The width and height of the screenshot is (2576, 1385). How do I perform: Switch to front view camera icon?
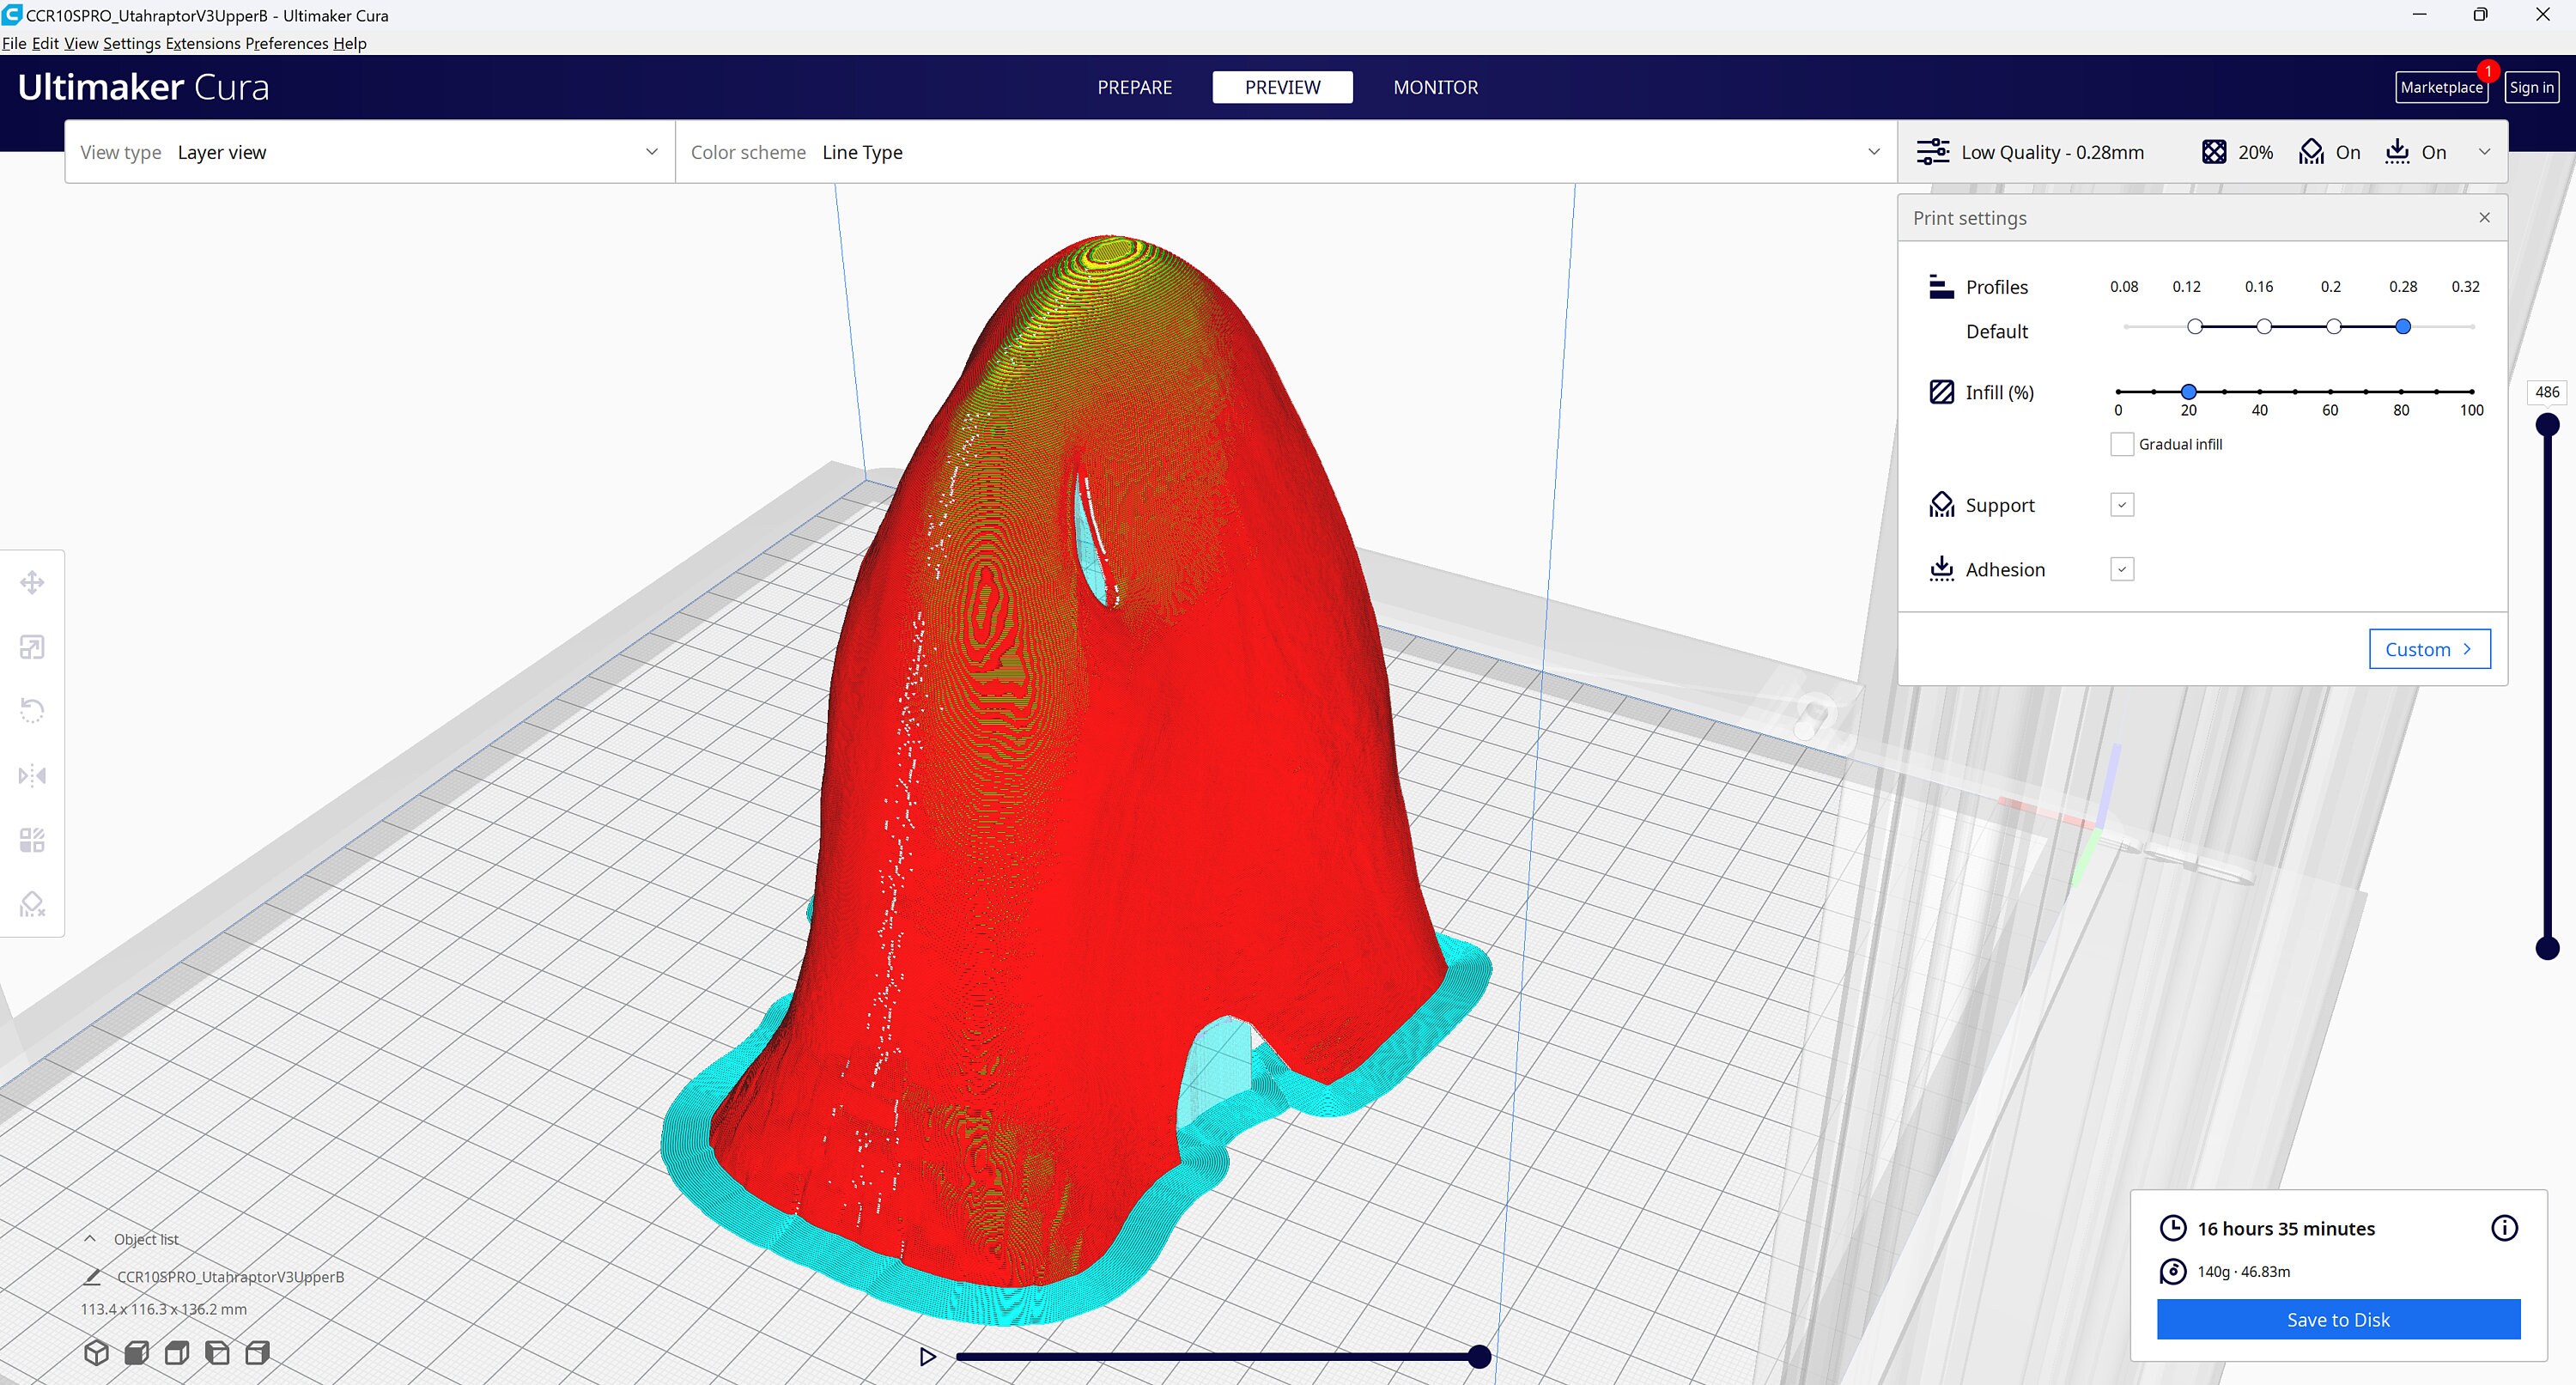pyautogui.click(x=137, y=1353)
